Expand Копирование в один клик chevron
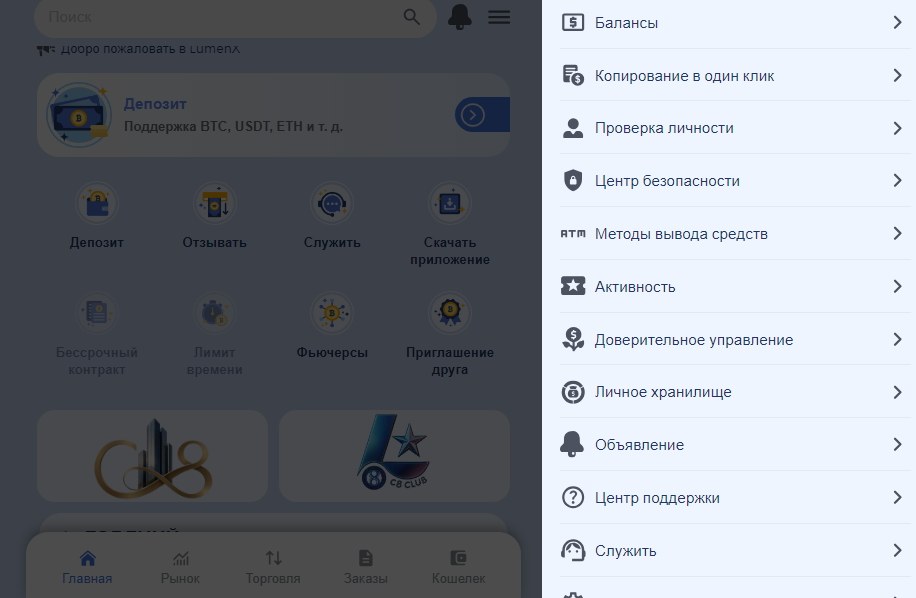The height and width of the screenshot is (598, 916). click(x=898, y=75)
